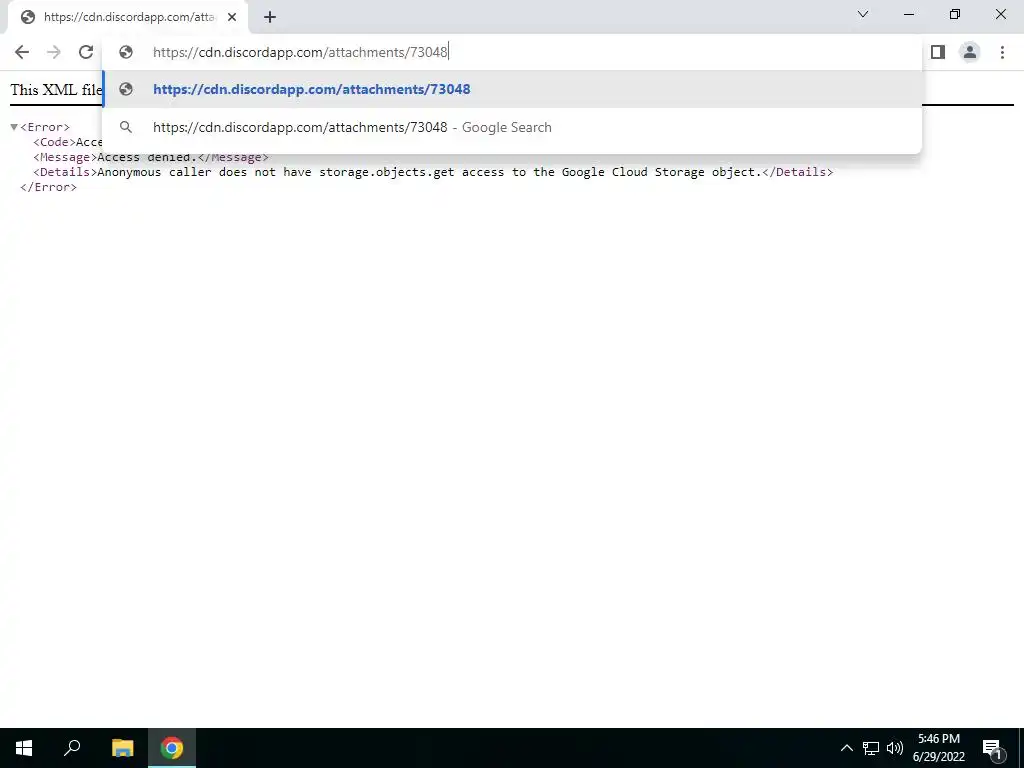Choose the Google Search suggestion row
Image resolution: width=1024 pixels, height=768 pixels.
[512, 127]
